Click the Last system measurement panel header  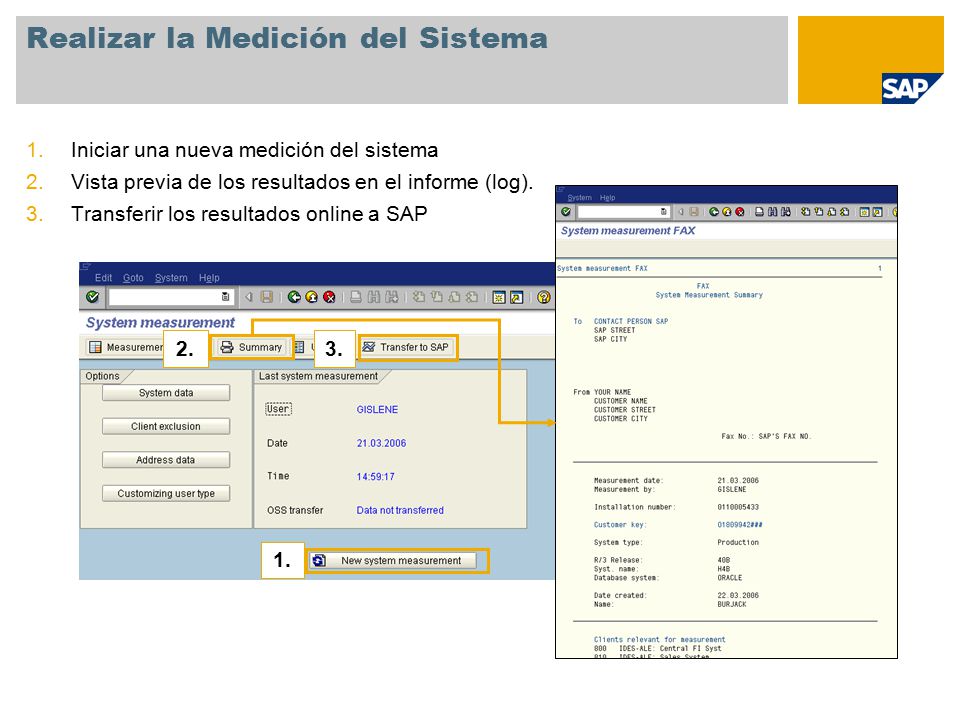(x=318, y=376)
